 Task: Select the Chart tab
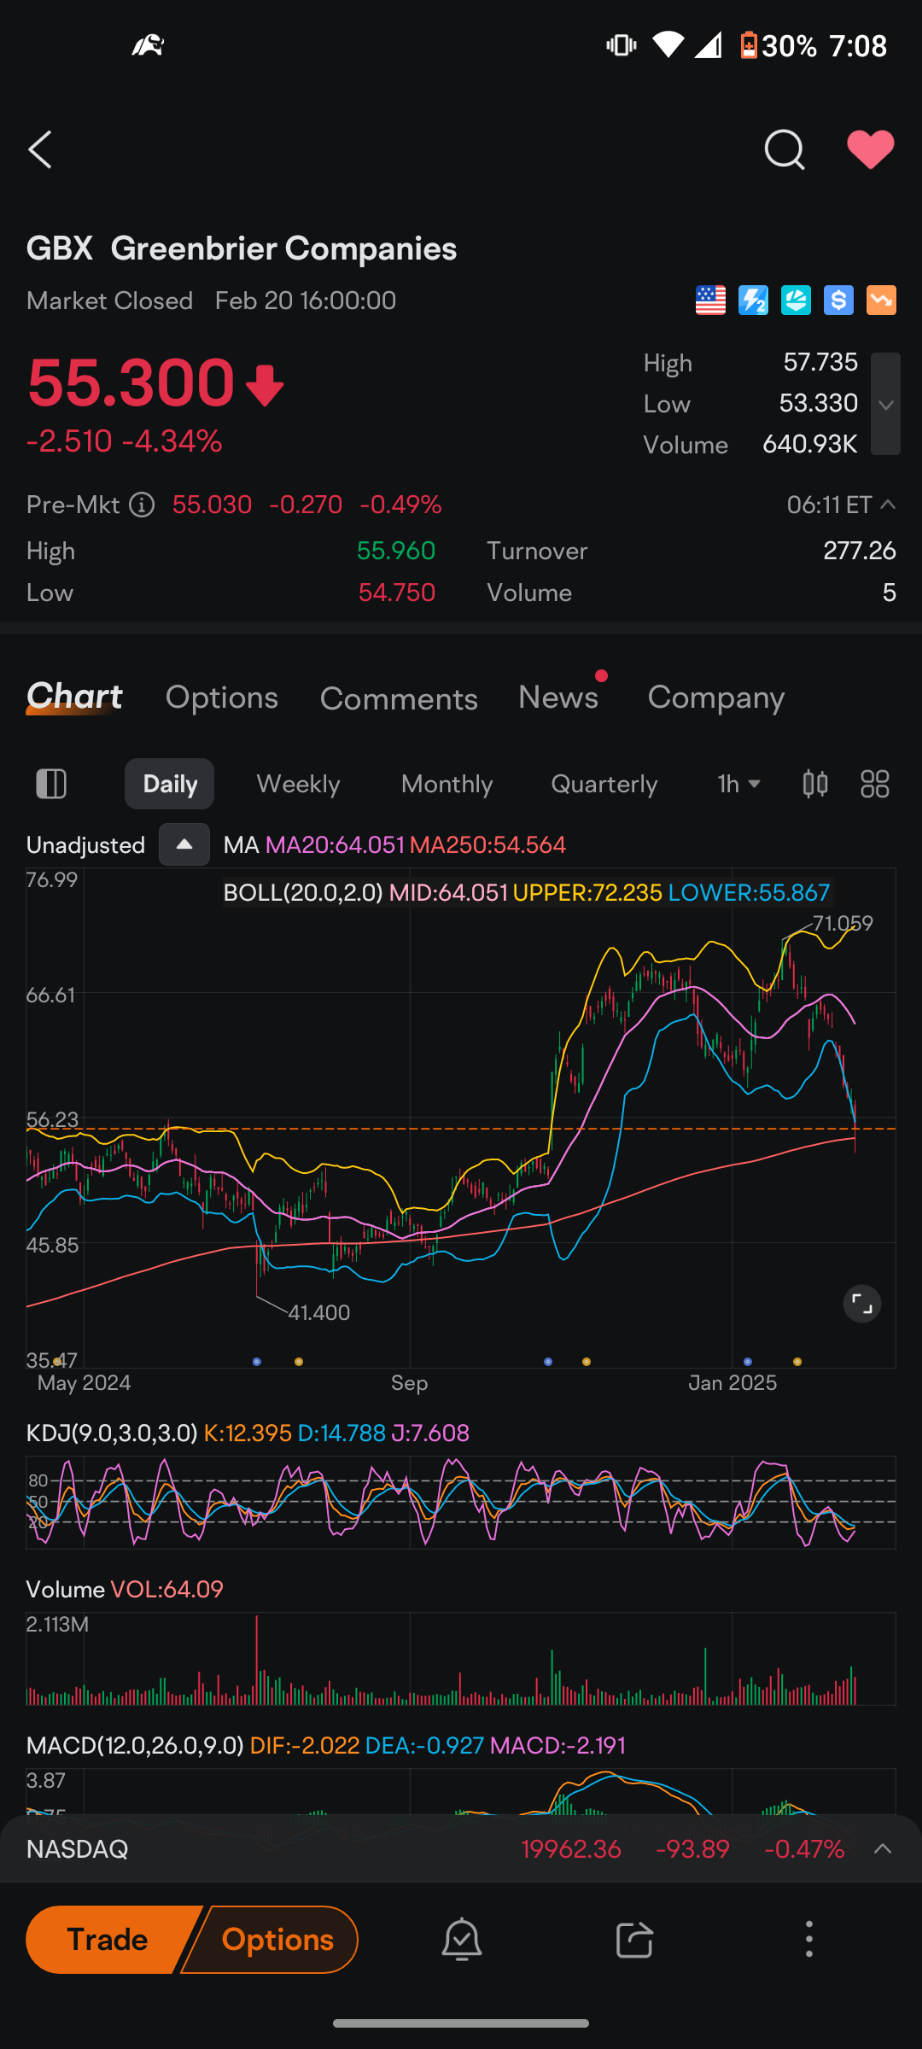click(x=74, y=697)
